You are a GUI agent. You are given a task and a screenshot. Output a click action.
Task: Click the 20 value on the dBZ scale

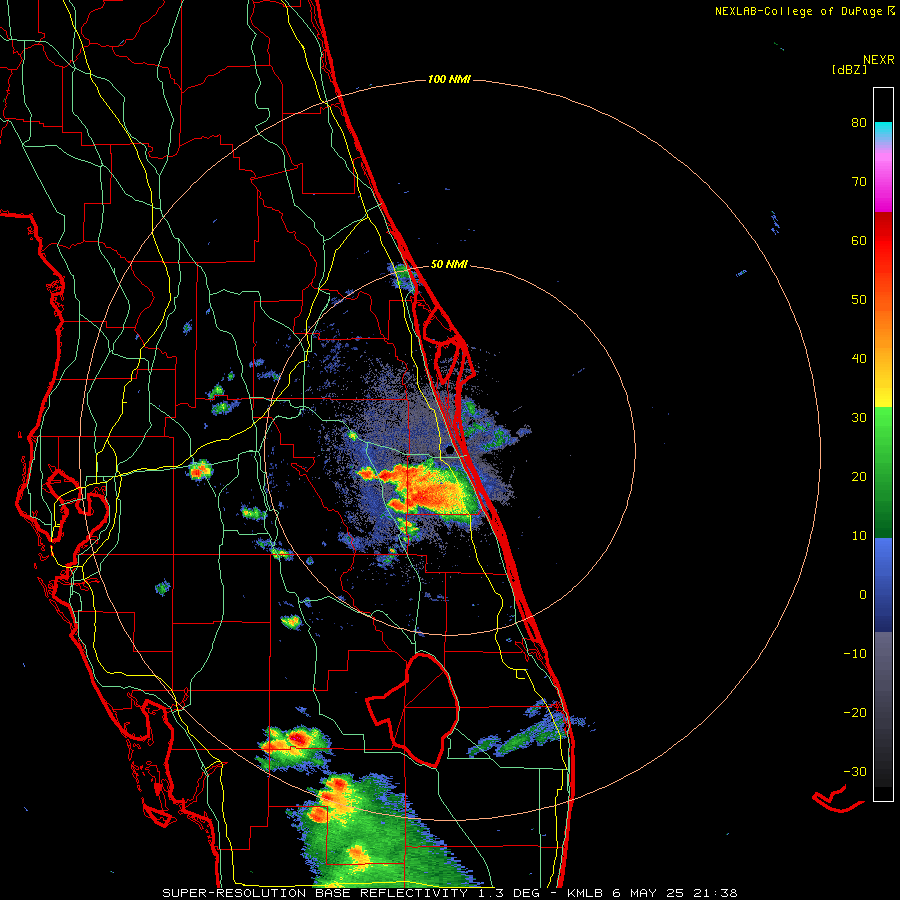(x=859, y=476)
